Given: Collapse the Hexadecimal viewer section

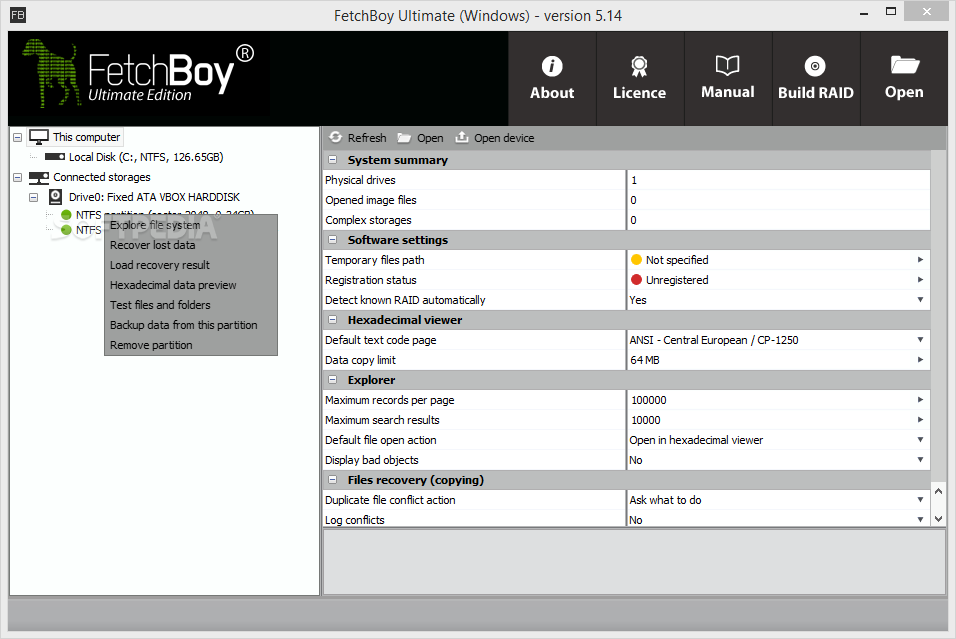Looking at the screenshot, I should click(332, 320).
